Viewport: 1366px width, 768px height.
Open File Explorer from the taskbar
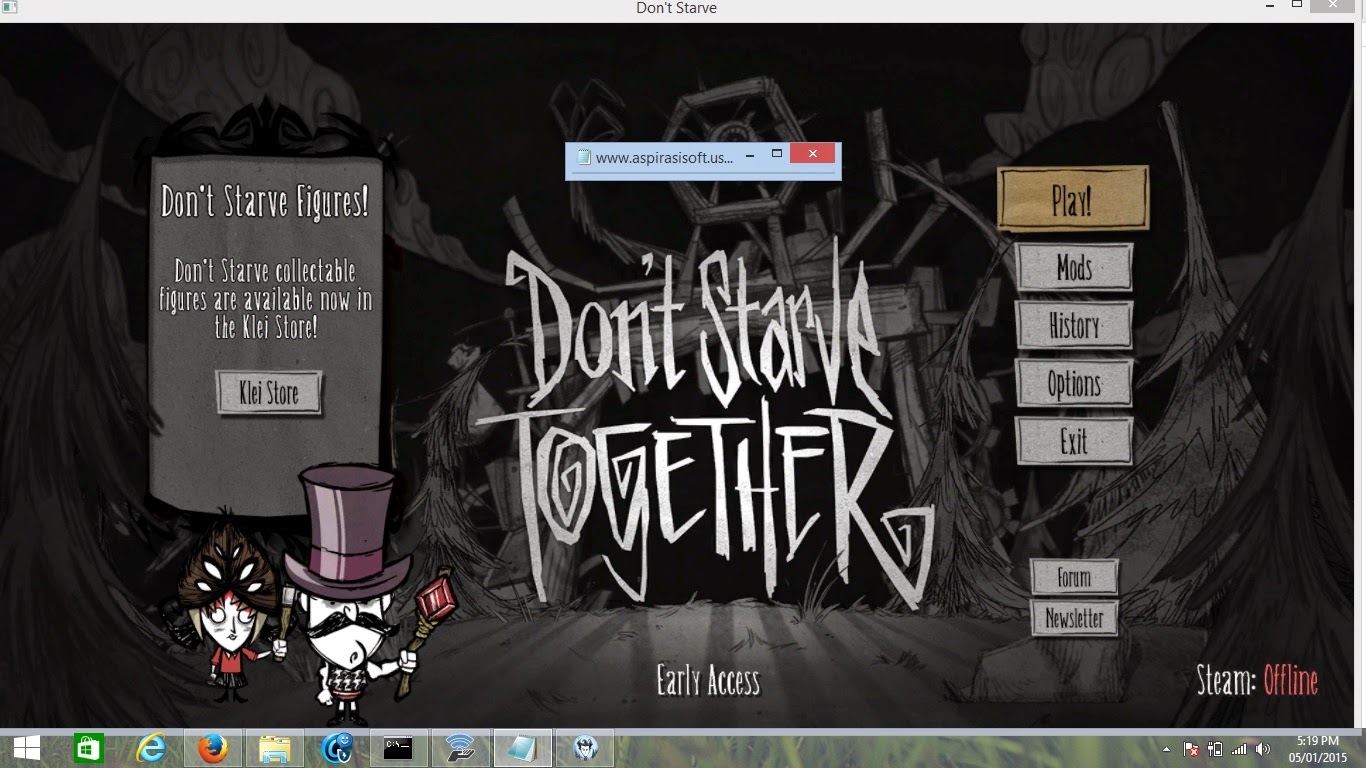277,748
